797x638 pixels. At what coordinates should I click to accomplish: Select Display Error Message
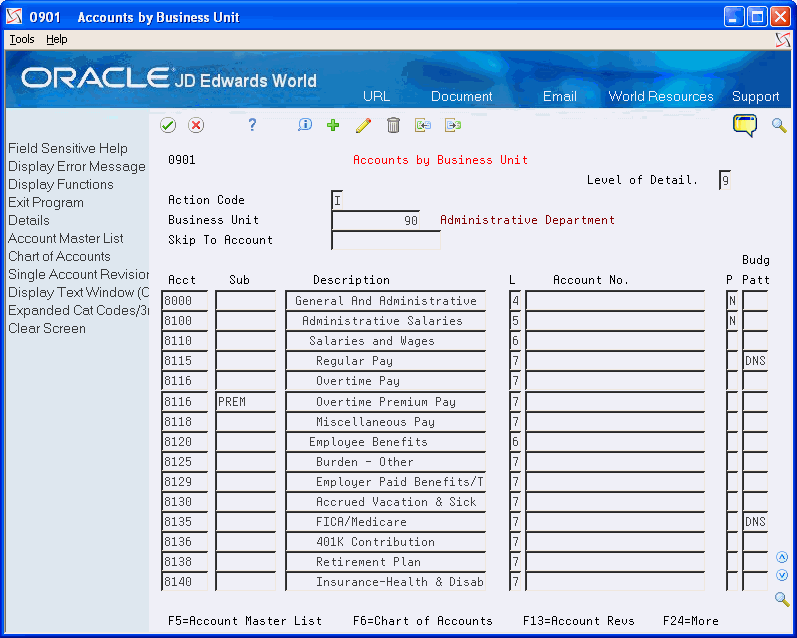pyautogui.click(x=77, y=167)
